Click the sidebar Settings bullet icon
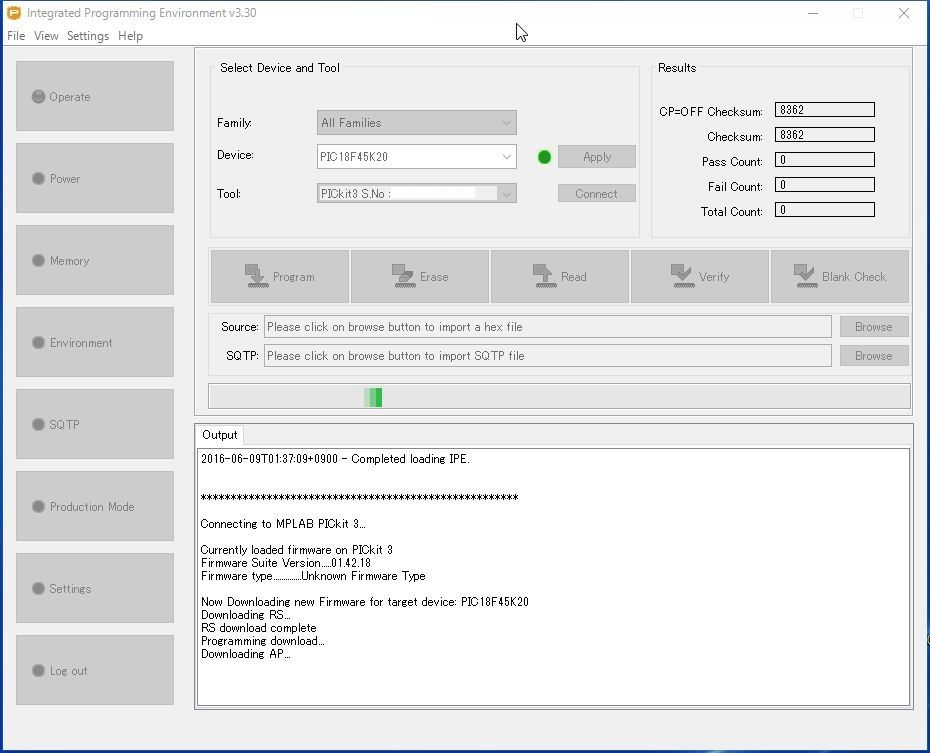The image size is (930, 753). pos(39,589)
